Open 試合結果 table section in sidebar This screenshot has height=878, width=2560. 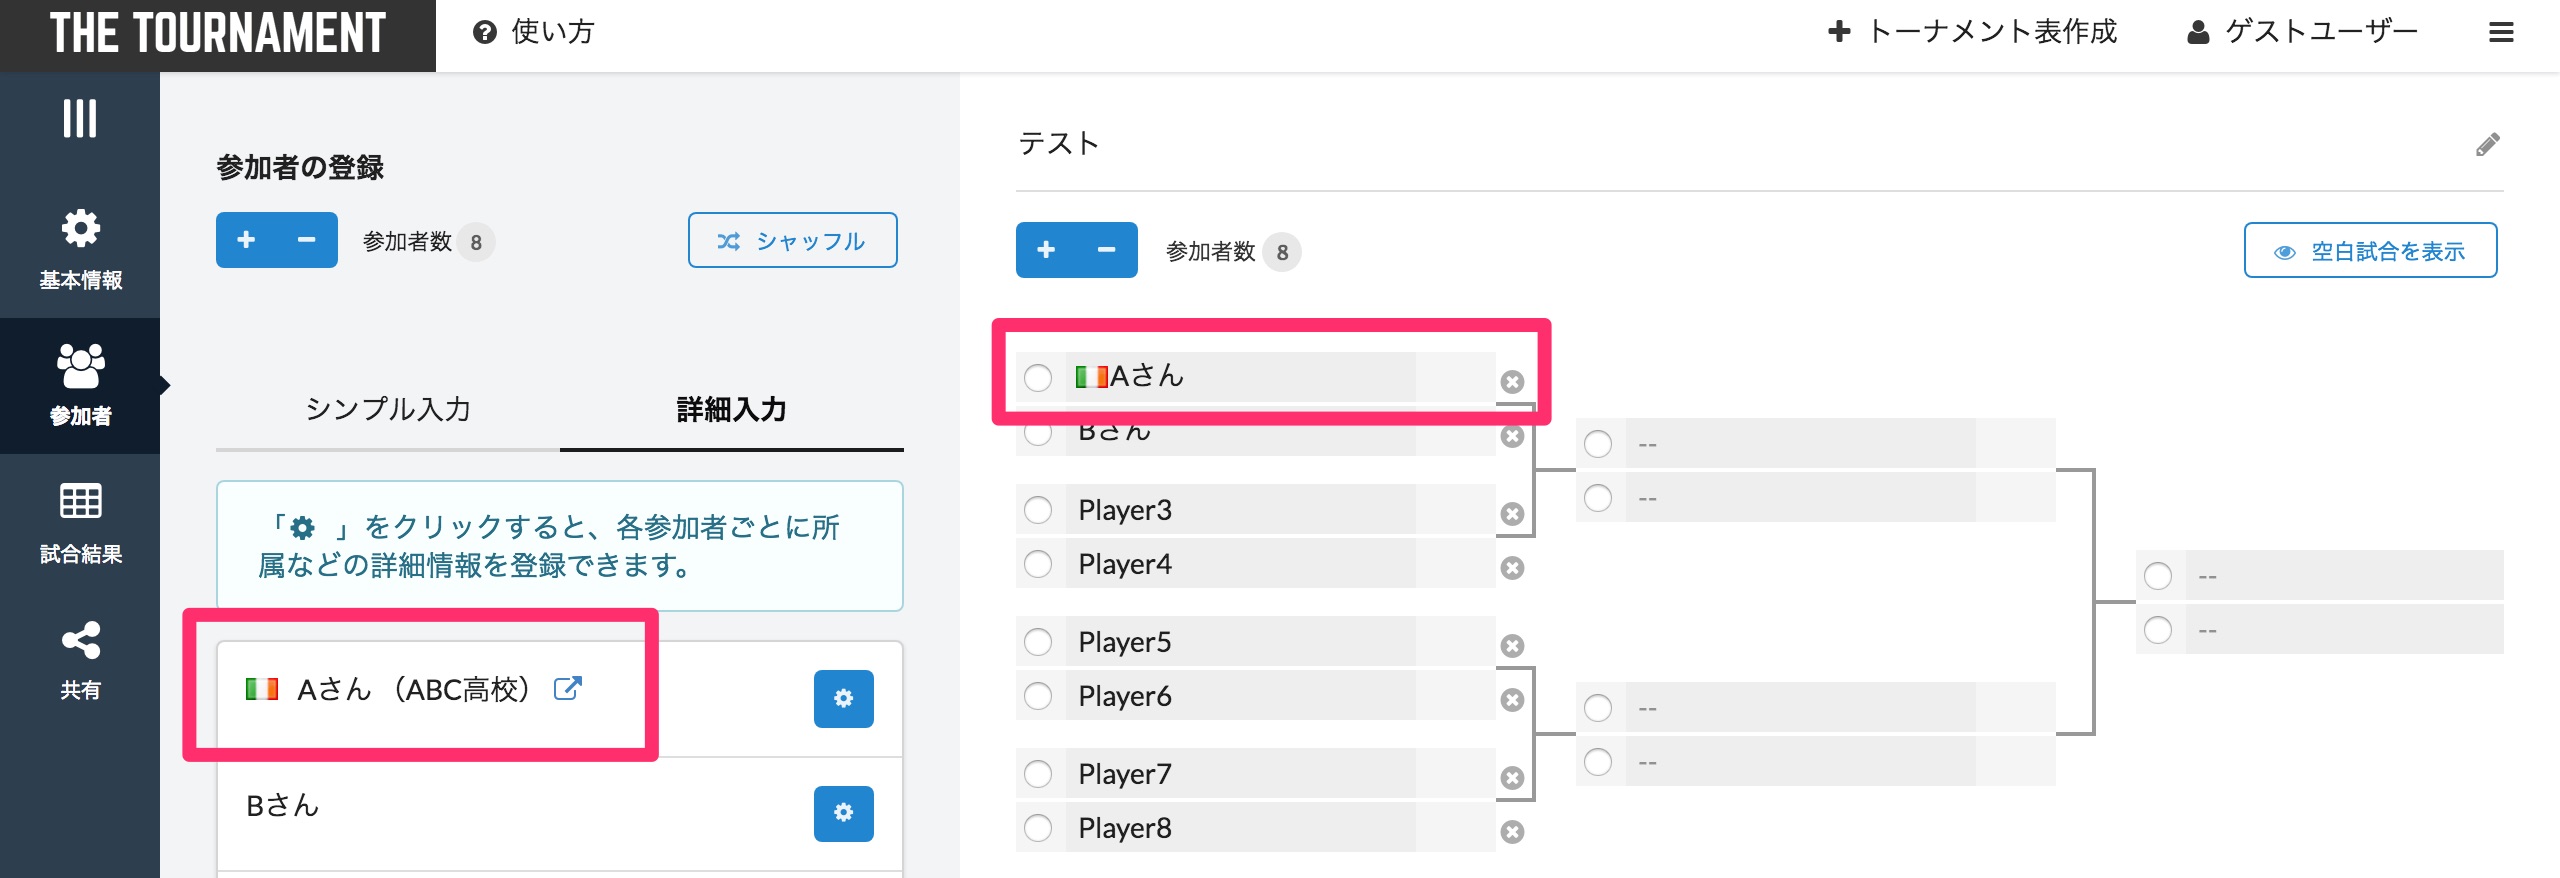[x=80, y=522]
